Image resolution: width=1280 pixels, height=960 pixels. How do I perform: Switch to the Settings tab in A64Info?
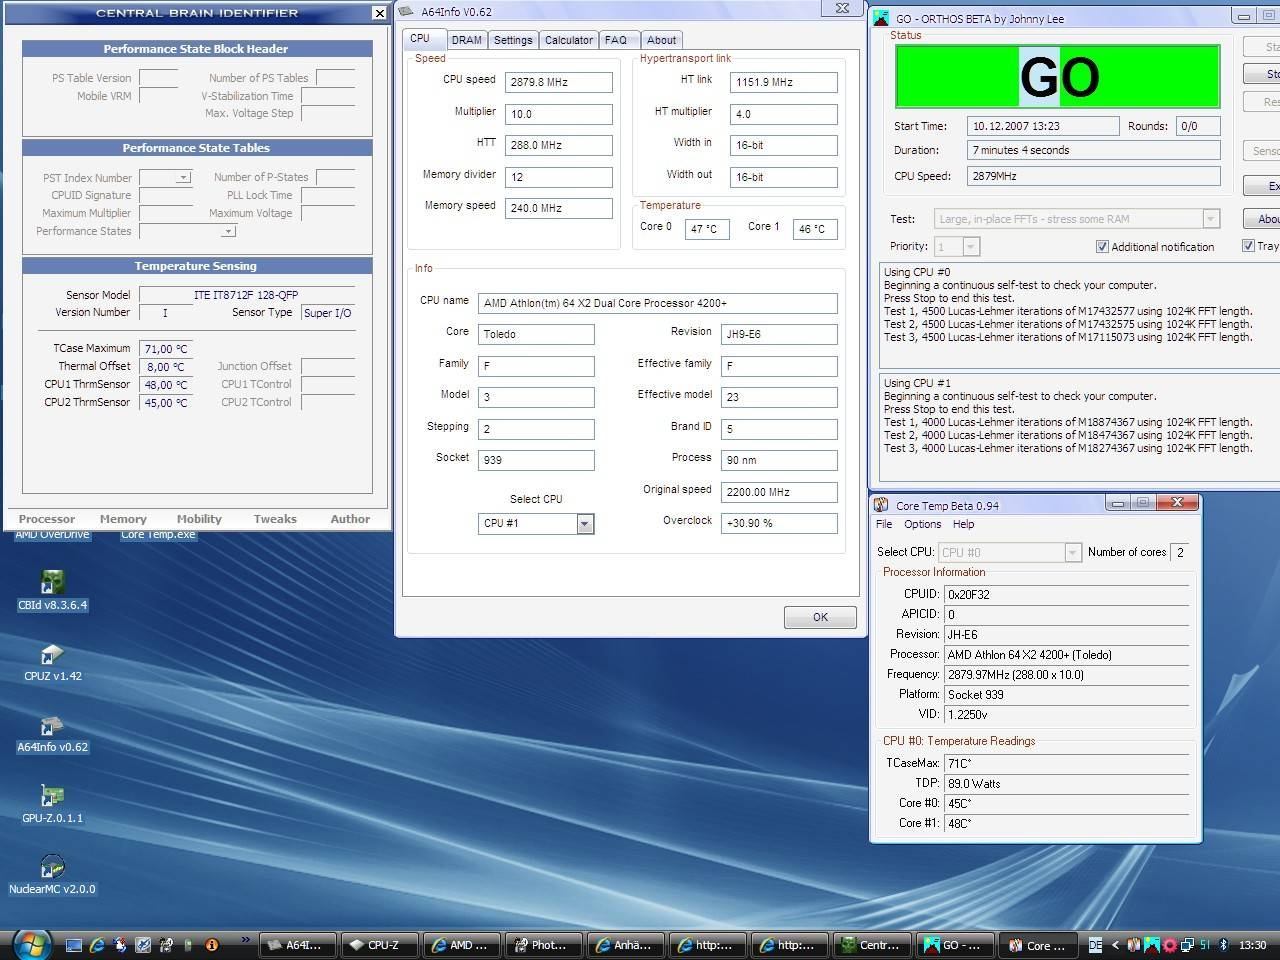(x=513, y=40)
